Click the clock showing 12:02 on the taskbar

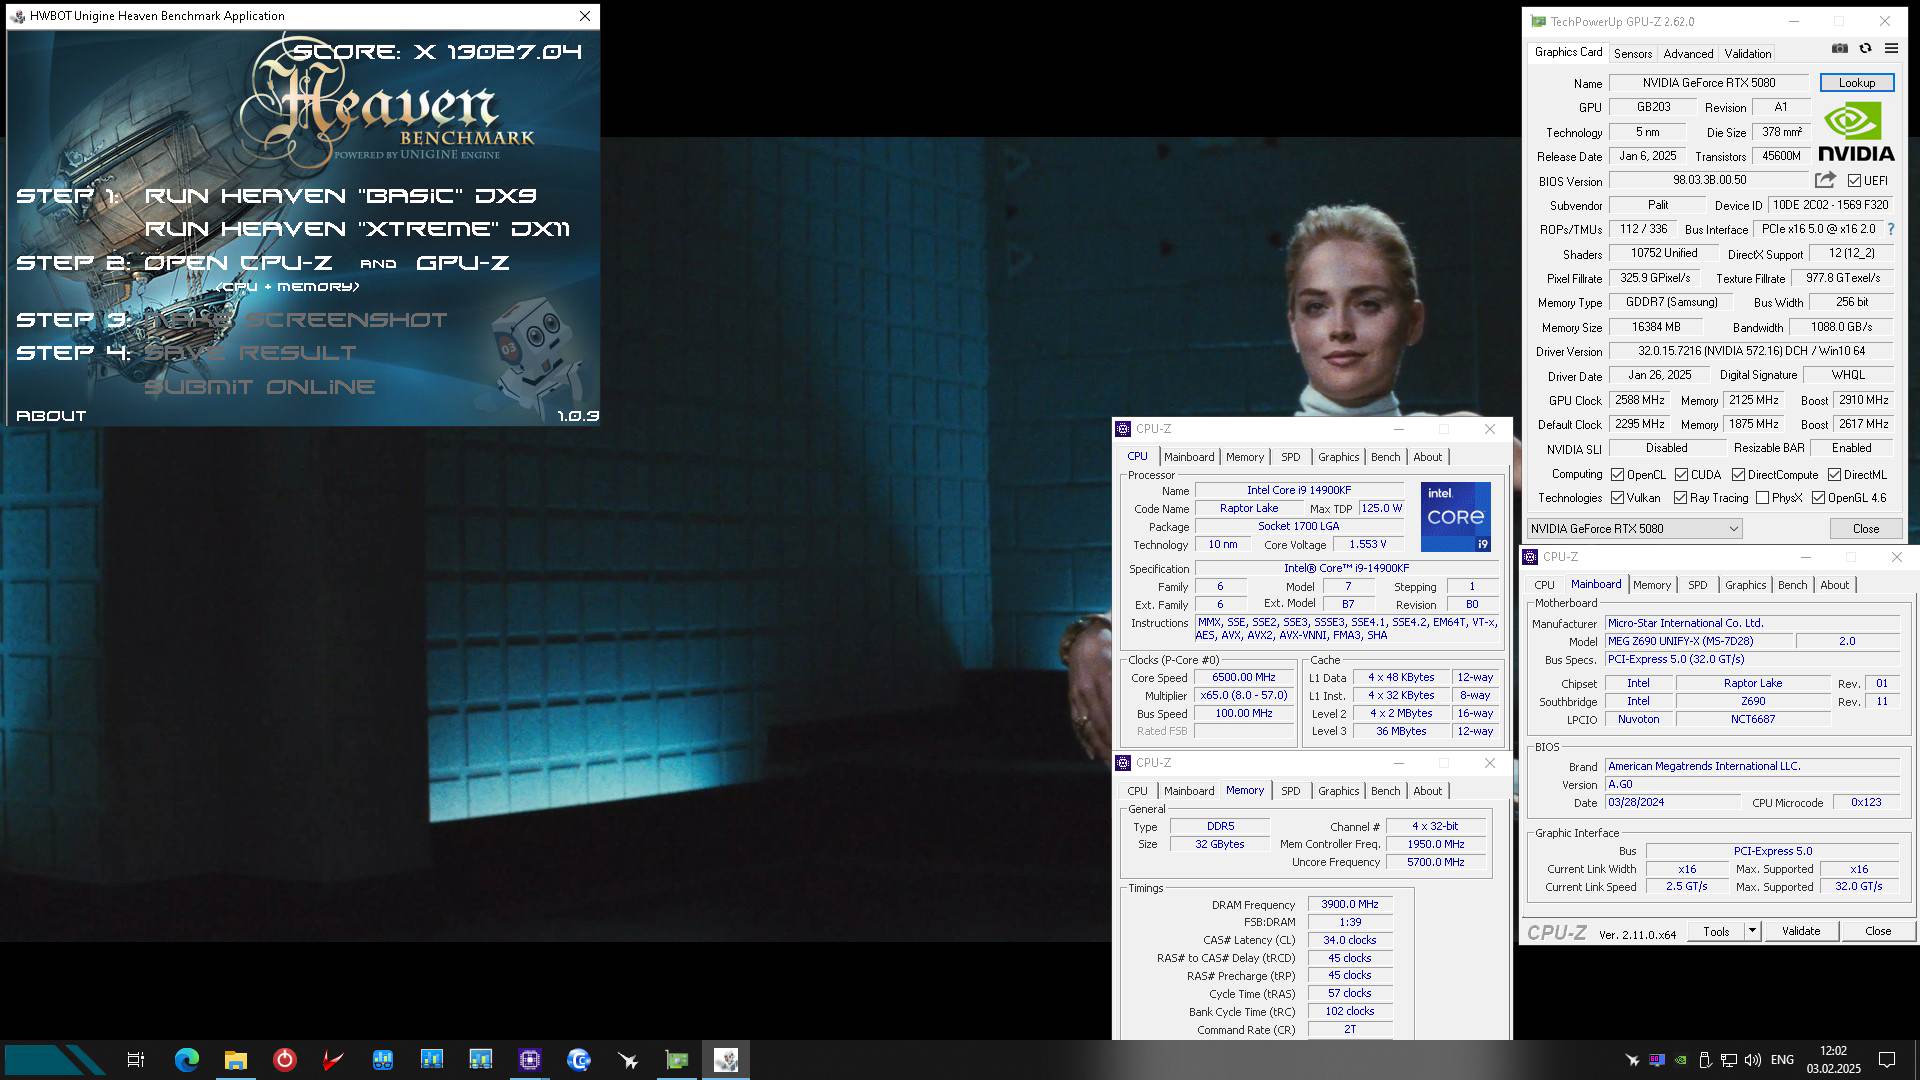tap(1833, 1051)
